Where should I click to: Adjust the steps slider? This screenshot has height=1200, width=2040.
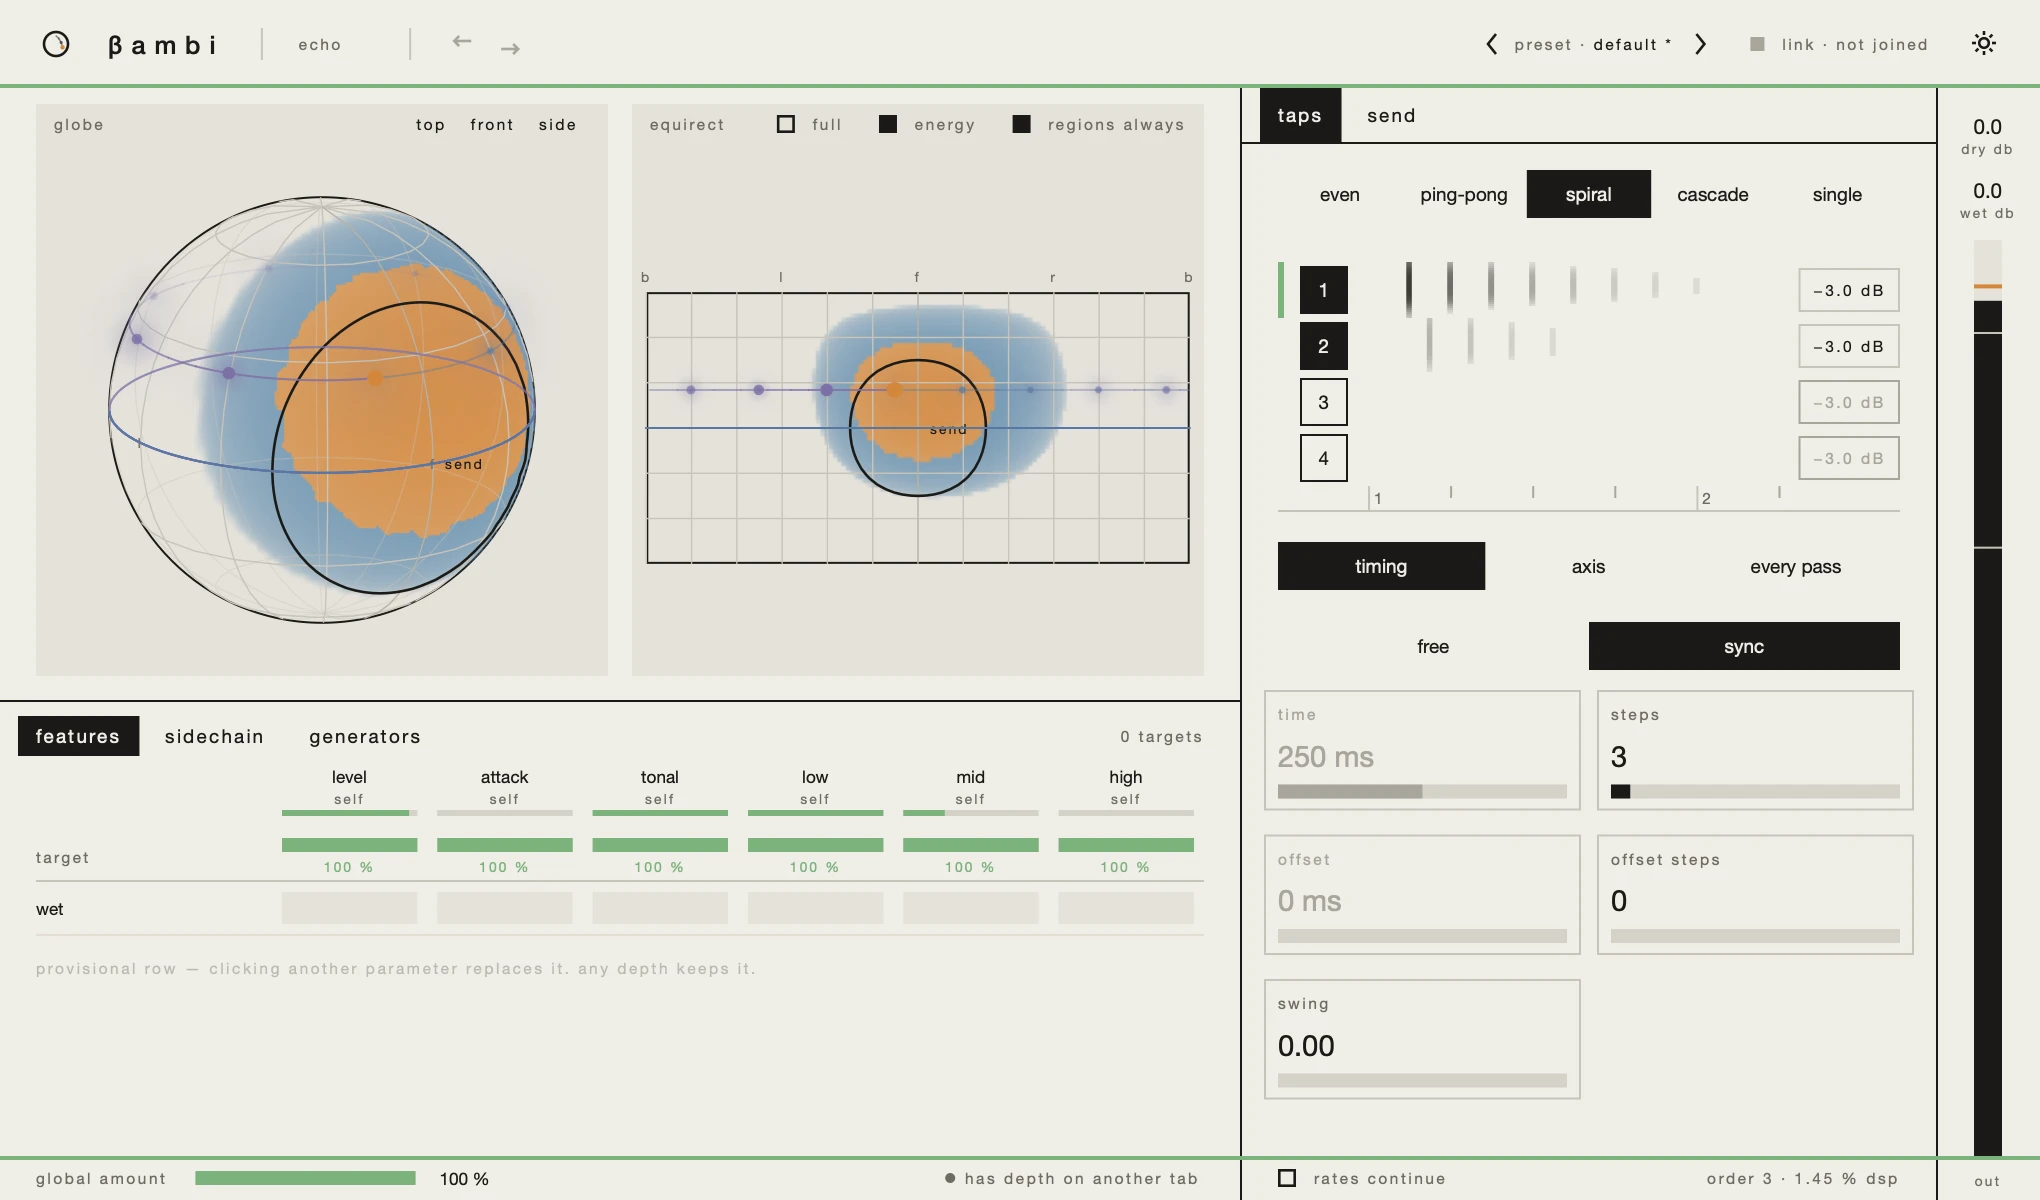(x=1755, y=791)
